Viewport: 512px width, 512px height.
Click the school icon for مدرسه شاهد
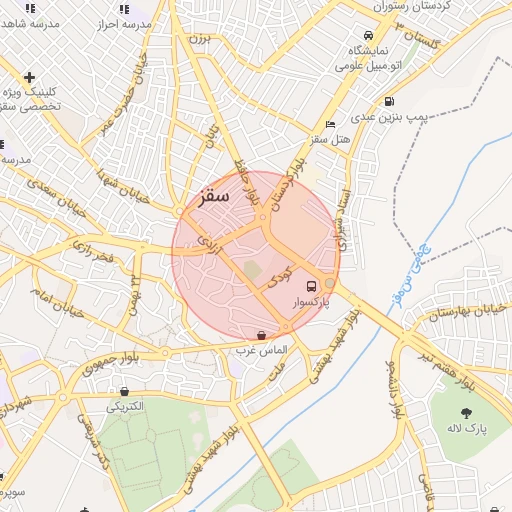pyautogui.click(x=30, y=8)
